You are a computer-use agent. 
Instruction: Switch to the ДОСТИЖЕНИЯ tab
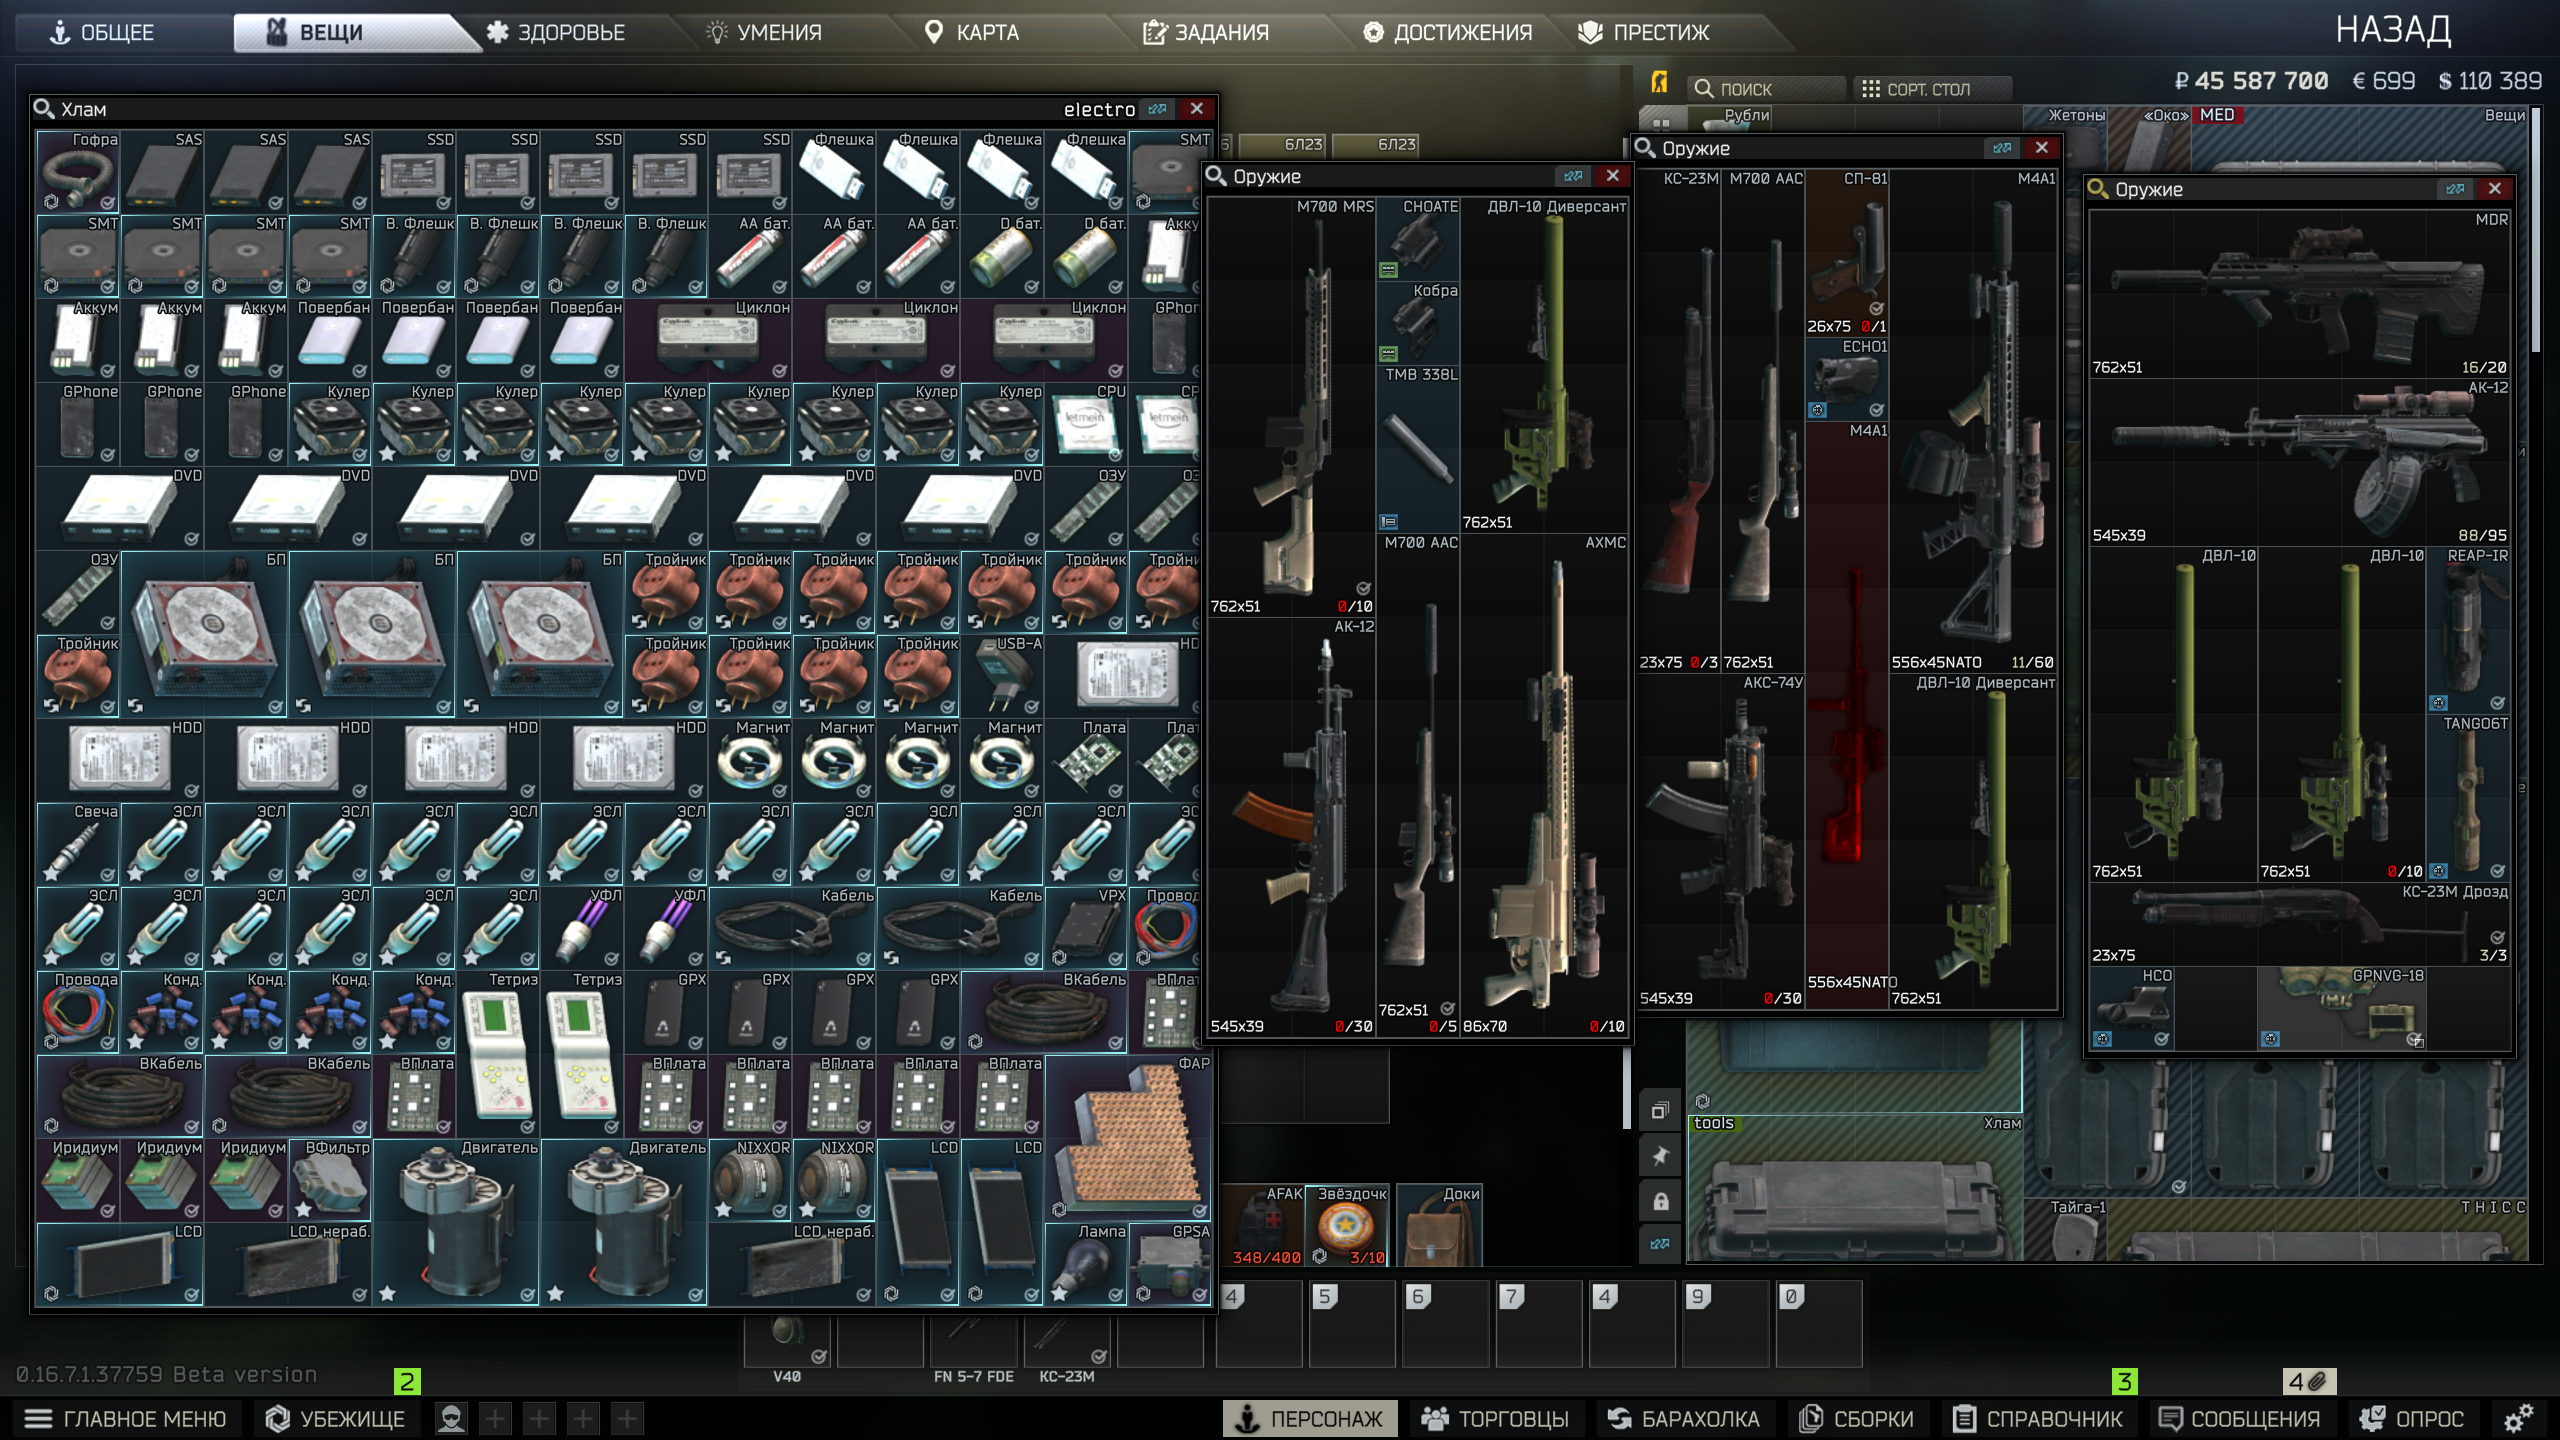click(x=1448, y=32)
